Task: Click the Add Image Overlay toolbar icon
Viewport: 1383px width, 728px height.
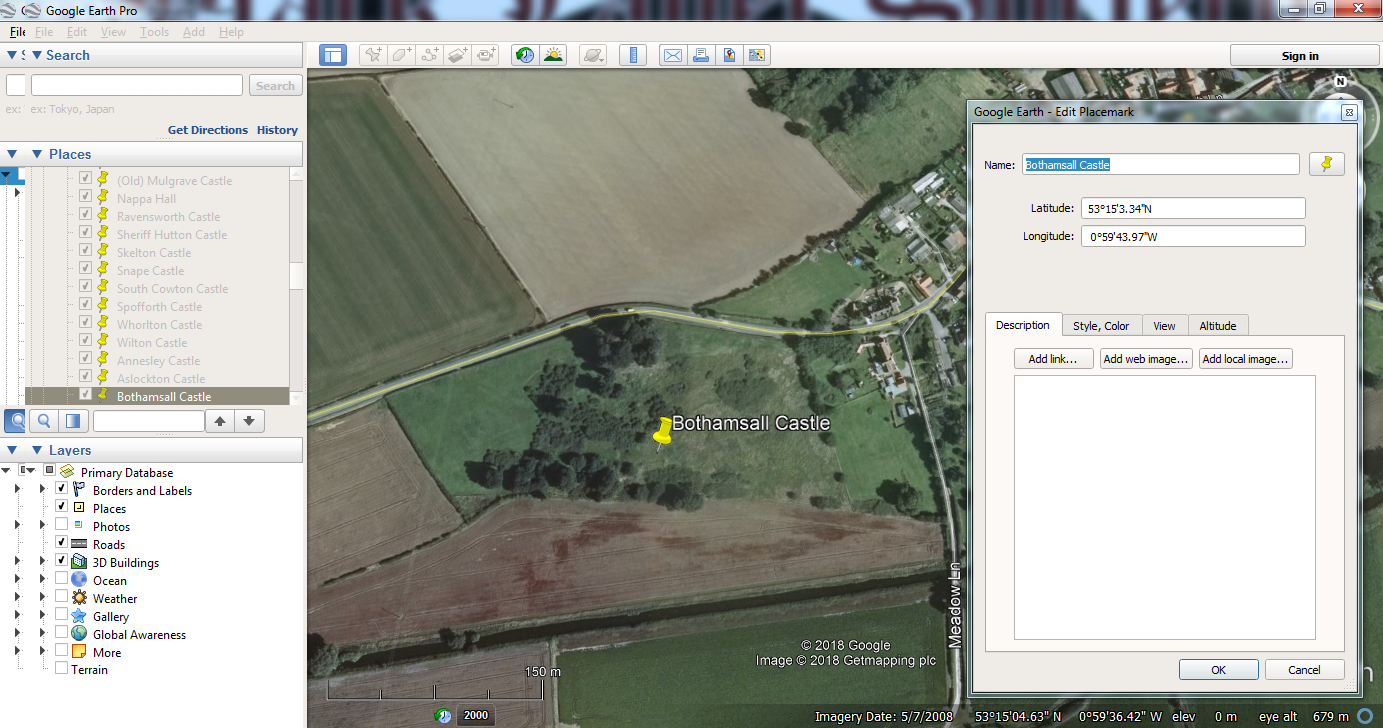Action: pos(459,55)
